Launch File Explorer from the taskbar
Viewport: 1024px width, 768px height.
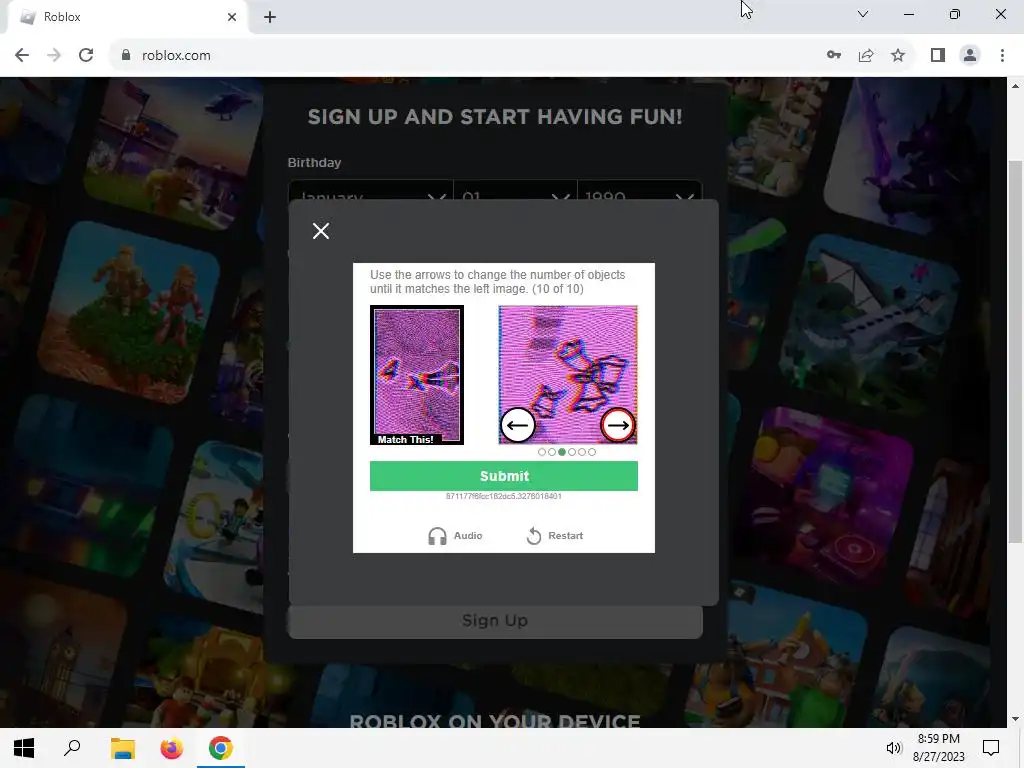(x=122, y=748)
